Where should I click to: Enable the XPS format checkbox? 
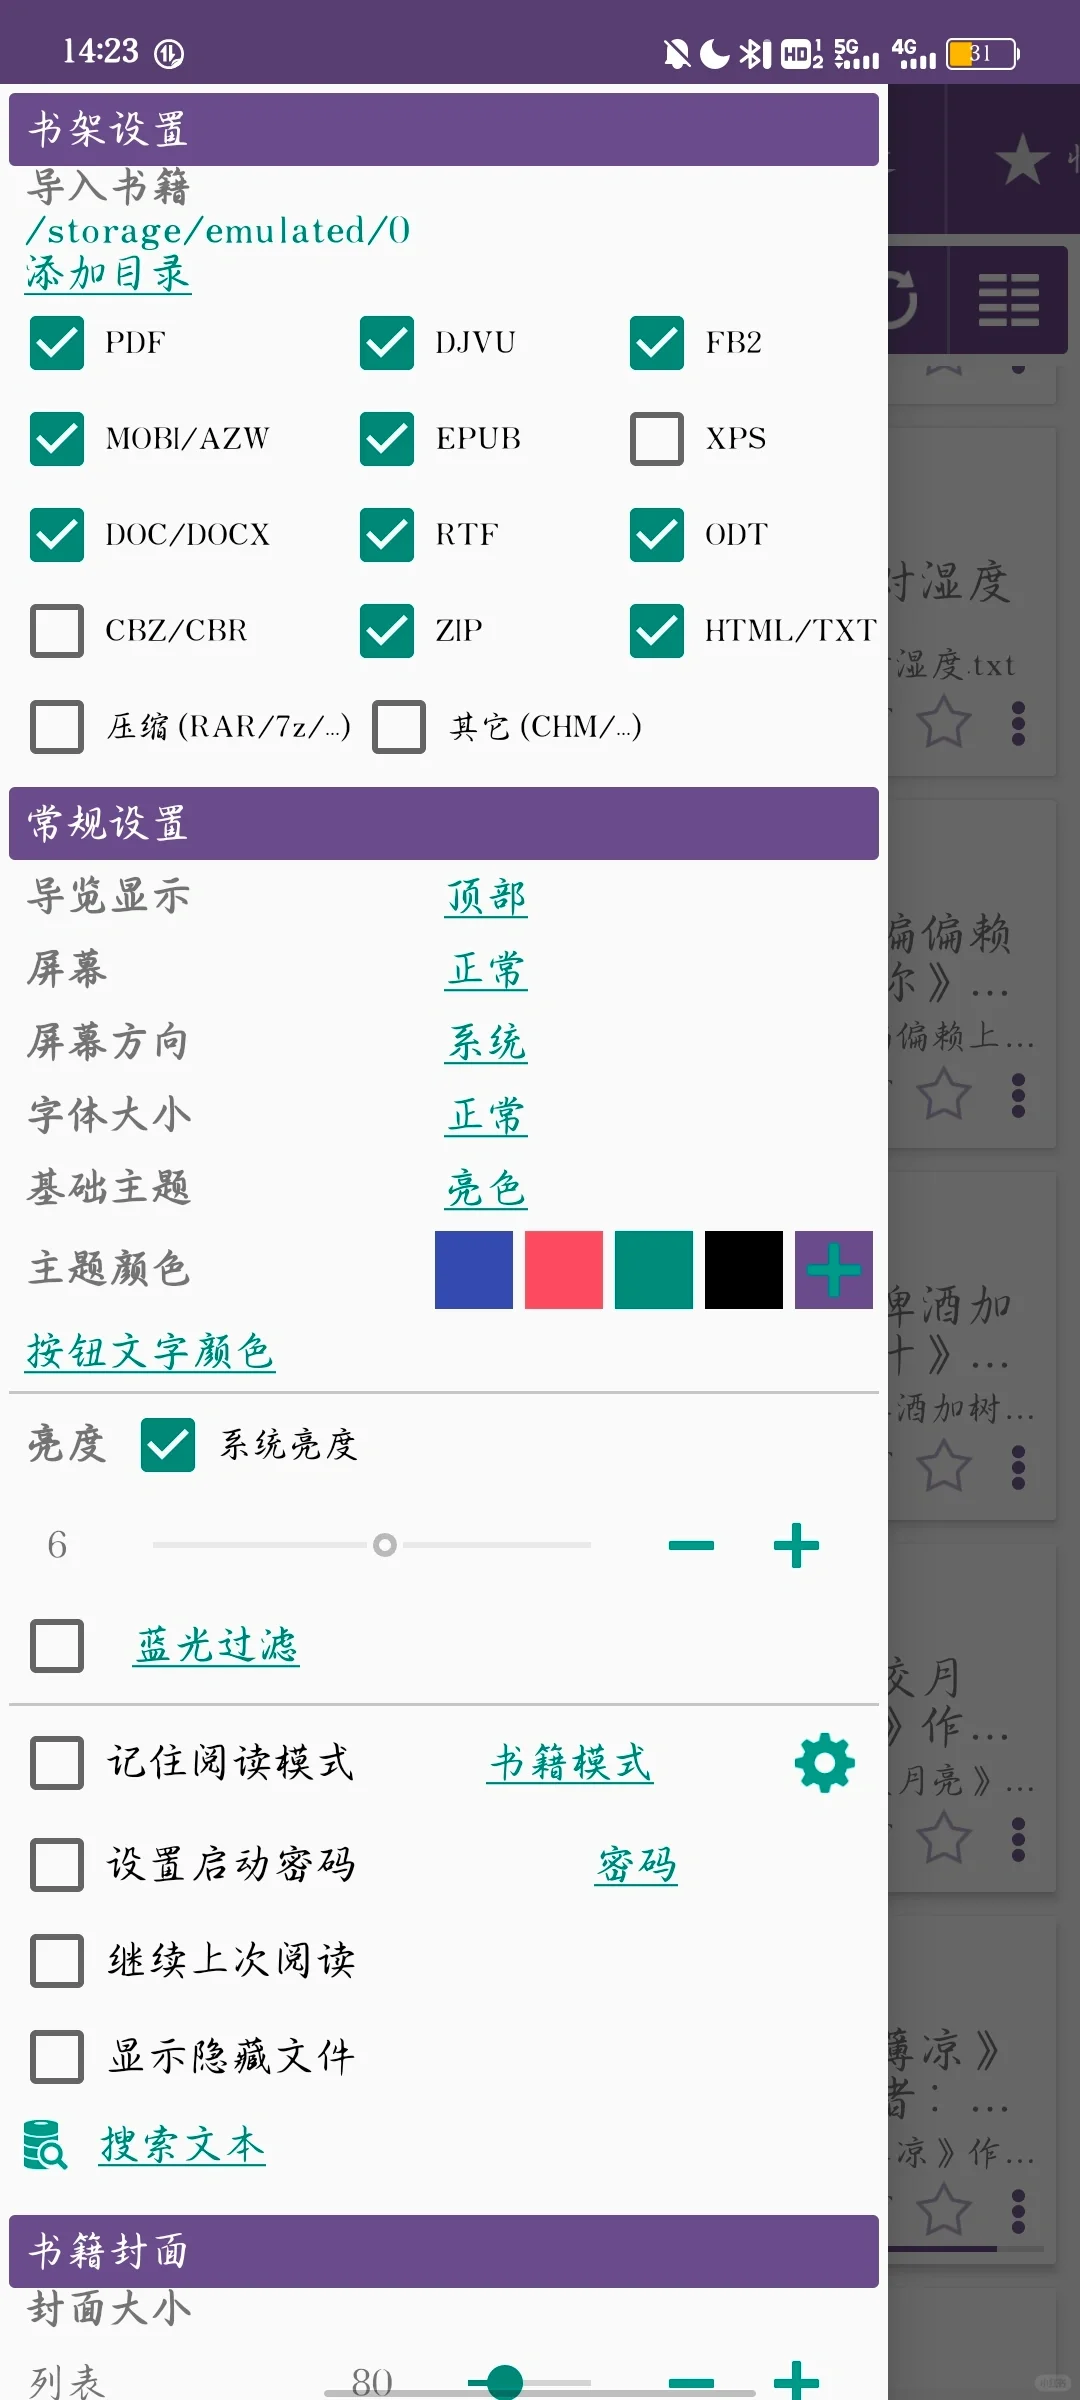pos(657,439)
